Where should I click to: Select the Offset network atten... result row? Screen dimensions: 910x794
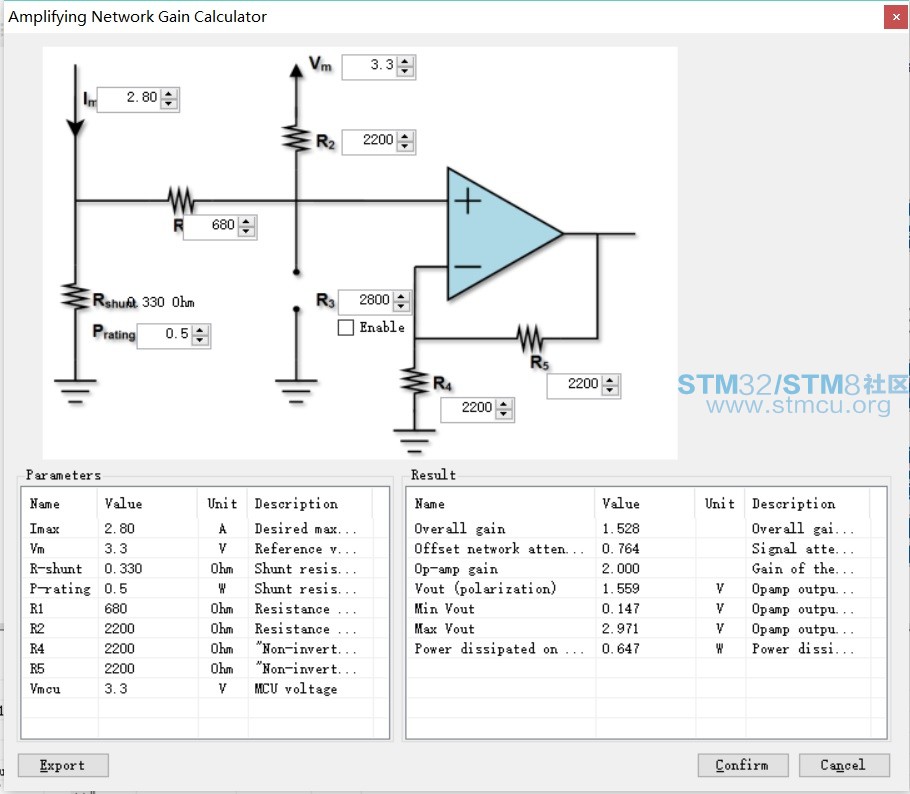point(646,548)
